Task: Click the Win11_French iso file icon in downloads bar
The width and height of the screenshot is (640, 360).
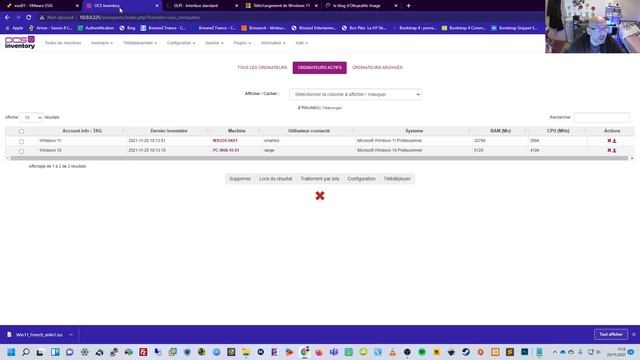Action: [x=9, y=334]
